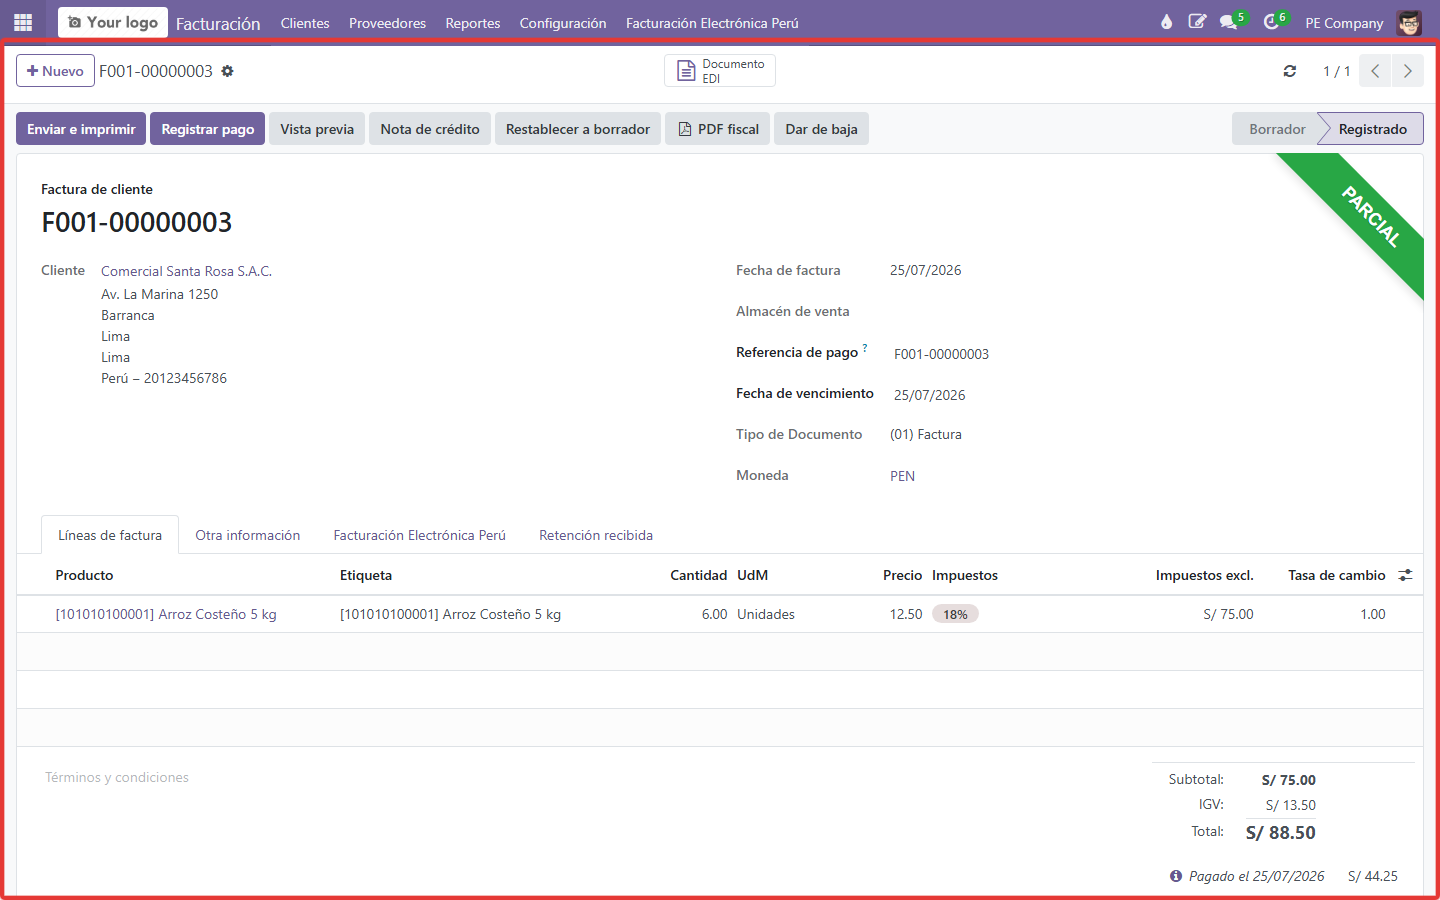Screen dimensions: 1440x900
Task: Open the gear actions menu beside F001-00000003
Action: 227,71
